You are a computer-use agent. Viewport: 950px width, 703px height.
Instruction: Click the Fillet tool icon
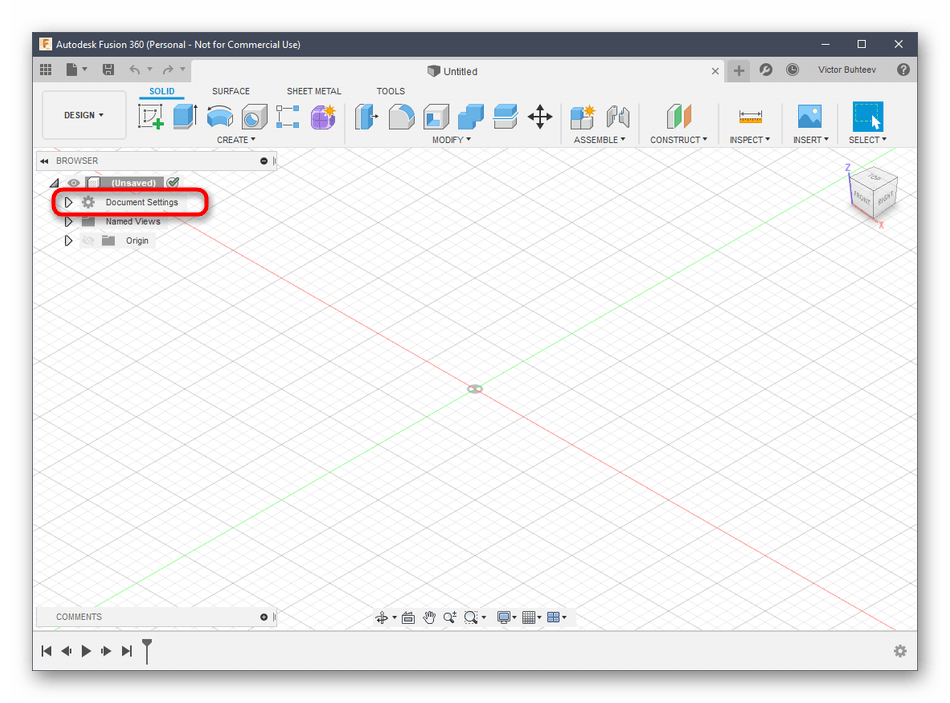pos(401,117)
